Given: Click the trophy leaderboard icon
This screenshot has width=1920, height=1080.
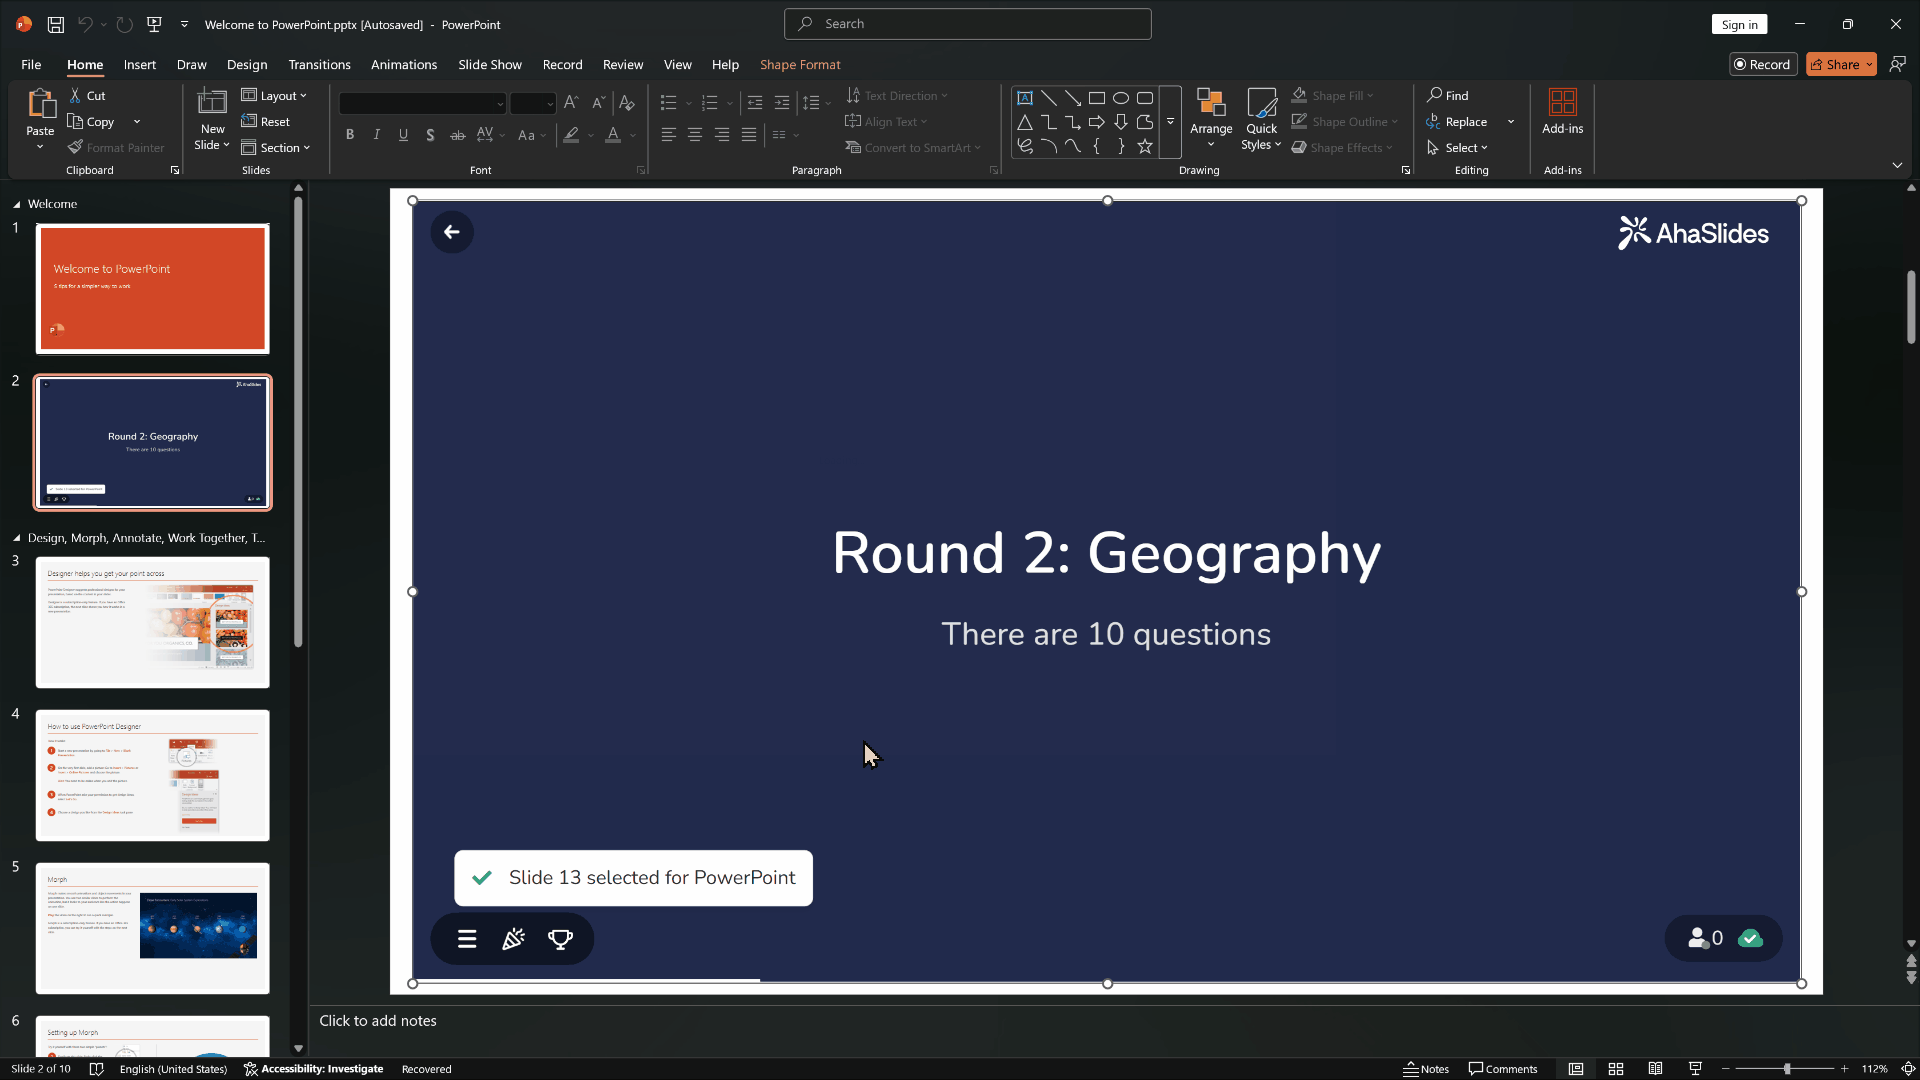Looking at the screenshot, I should 560,939.
